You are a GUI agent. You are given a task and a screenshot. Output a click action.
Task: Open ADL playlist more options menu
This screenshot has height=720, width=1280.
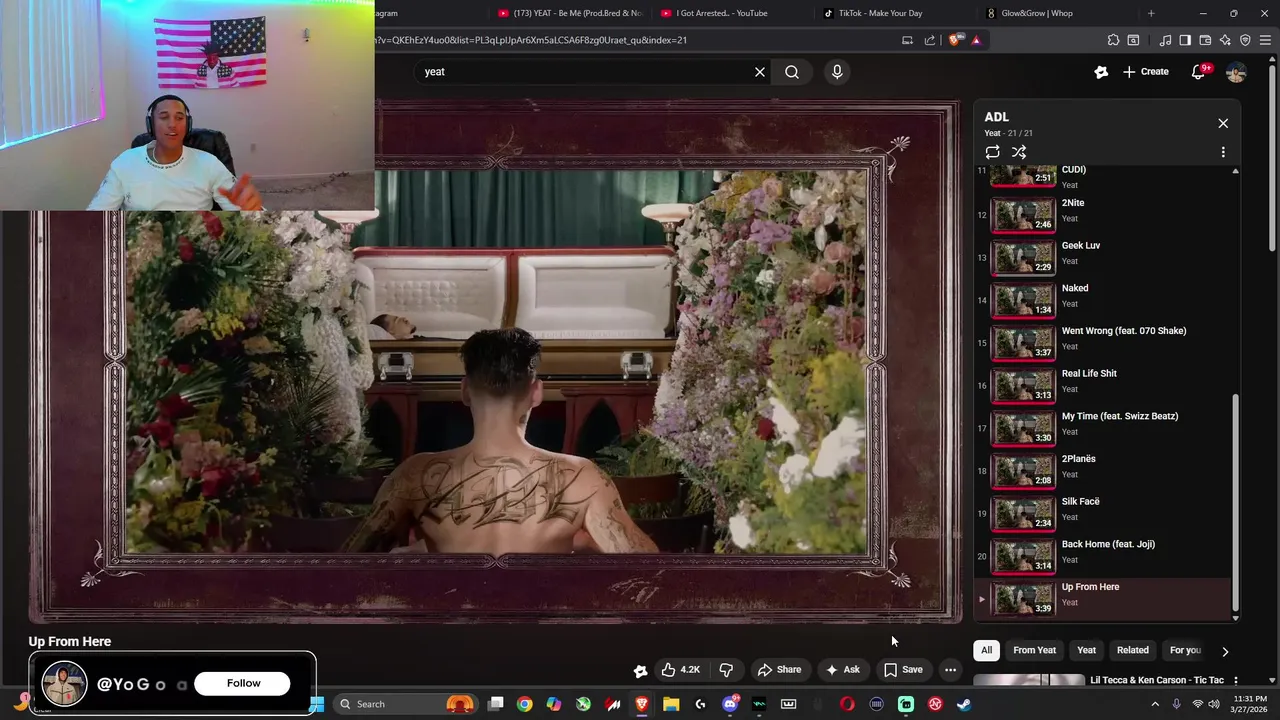pos(1223,152)
